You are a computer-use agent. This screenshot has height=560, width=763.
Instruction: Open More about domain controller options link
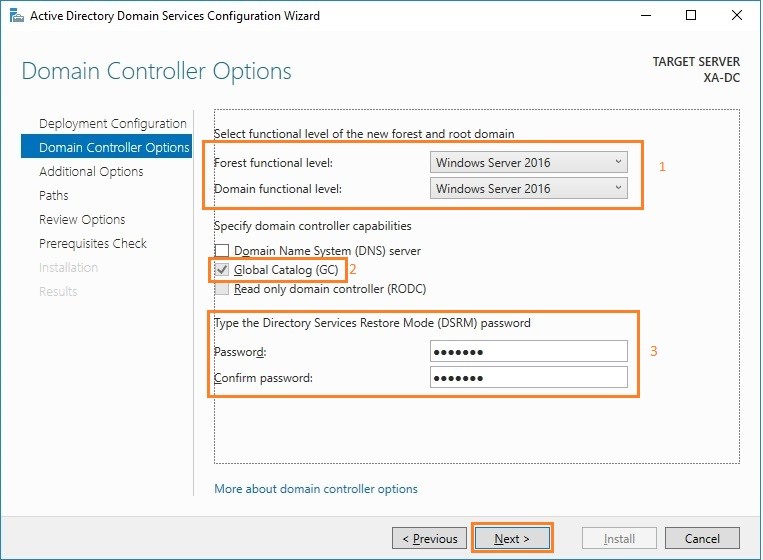[316, 488]
